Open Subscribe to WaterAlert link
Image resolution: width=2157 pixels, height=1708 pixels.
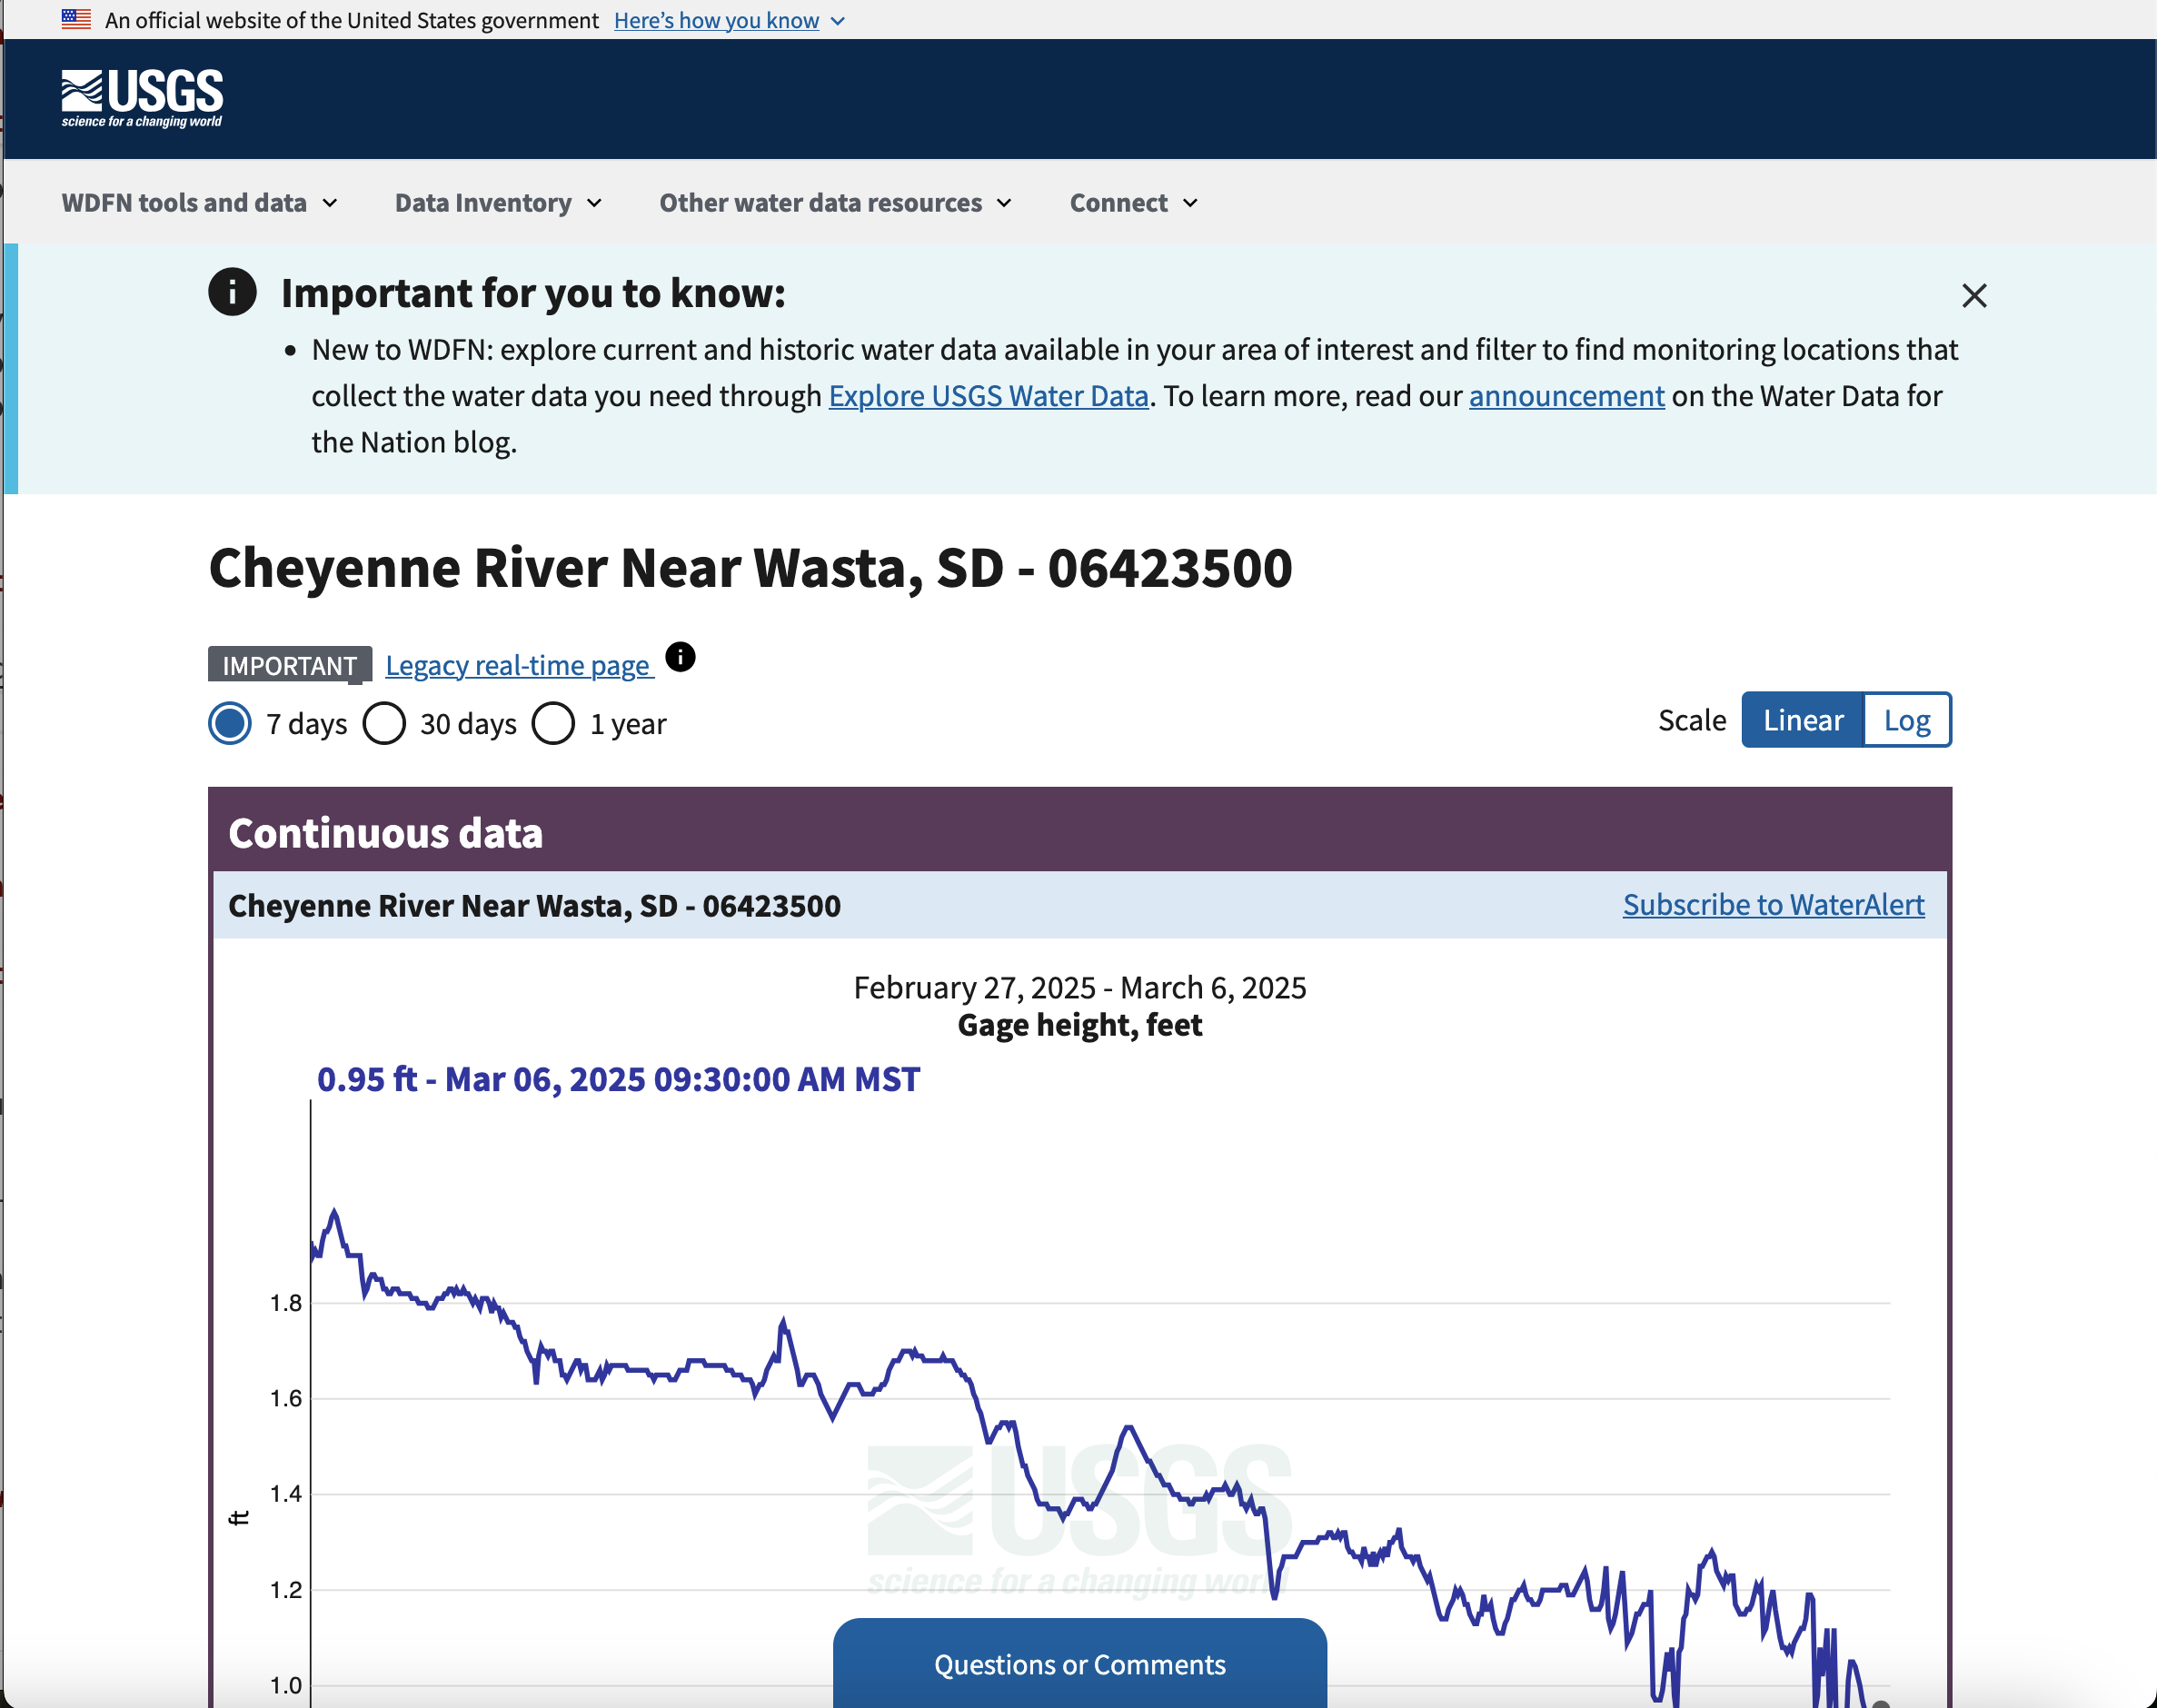(1773, 904)
